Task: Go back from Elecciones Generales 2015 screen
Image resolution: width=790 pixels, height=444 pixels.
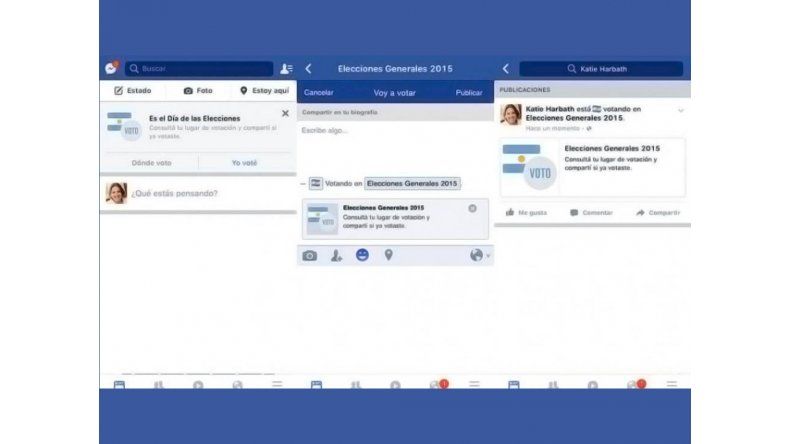Action: pyautogui.click(x=308, y=69)
